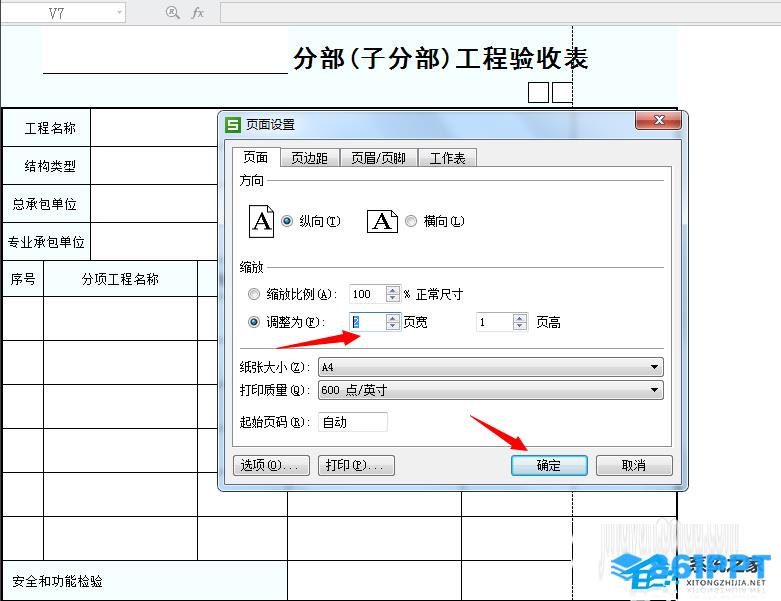This screenshot has width=781, height=601.
Task: Switch to the 页面 tab
Action: coord(256,157)
